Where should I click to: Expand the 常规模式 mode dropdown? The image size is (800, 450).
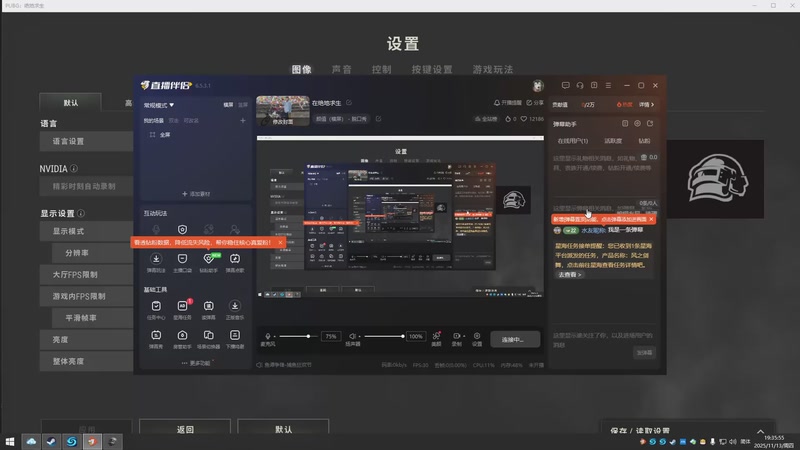(x=159, y=105)
